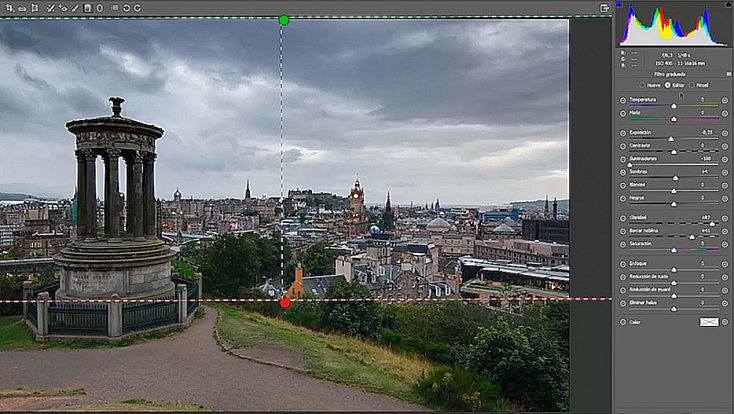Increase Saturación with its plus button

725,244
